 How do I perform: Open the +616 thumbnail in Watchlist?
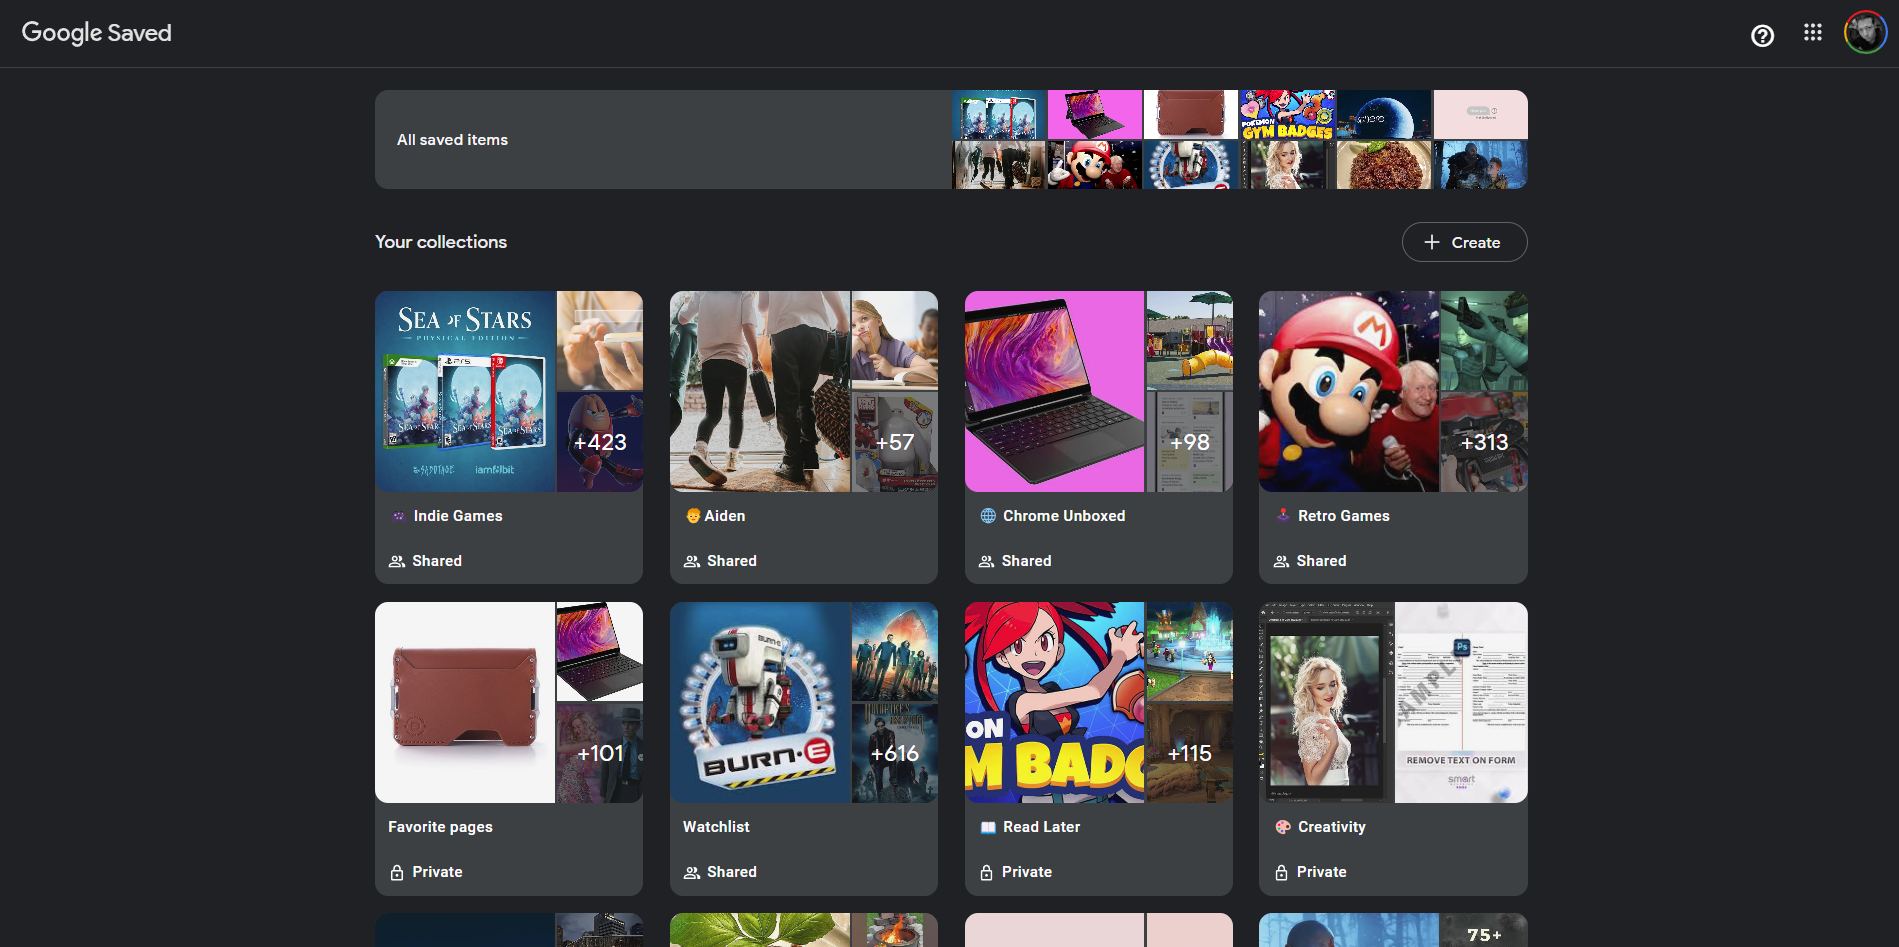pyautogui.click(x=895, y=753)
